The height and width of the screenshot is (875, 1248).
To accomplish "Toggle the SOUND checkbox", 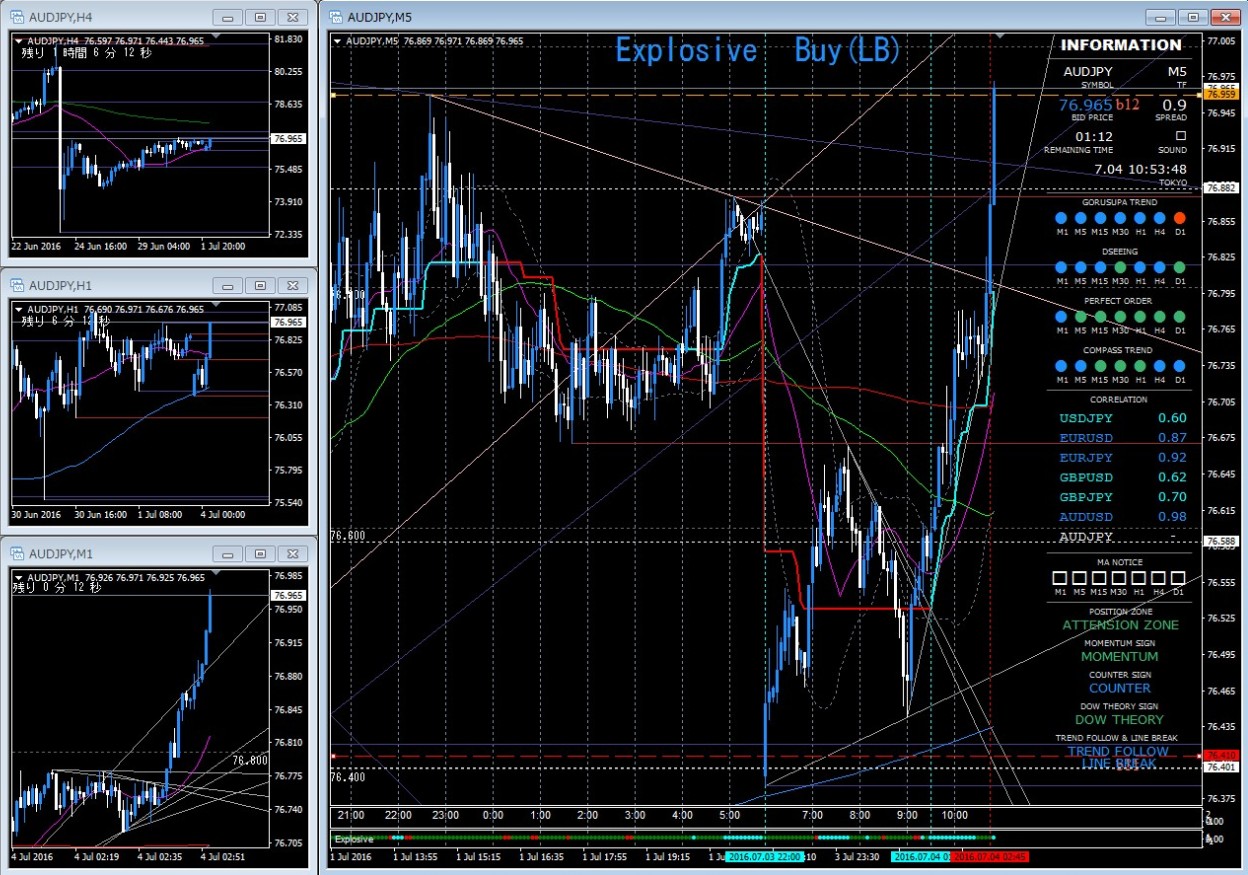I will (1181, 136).
